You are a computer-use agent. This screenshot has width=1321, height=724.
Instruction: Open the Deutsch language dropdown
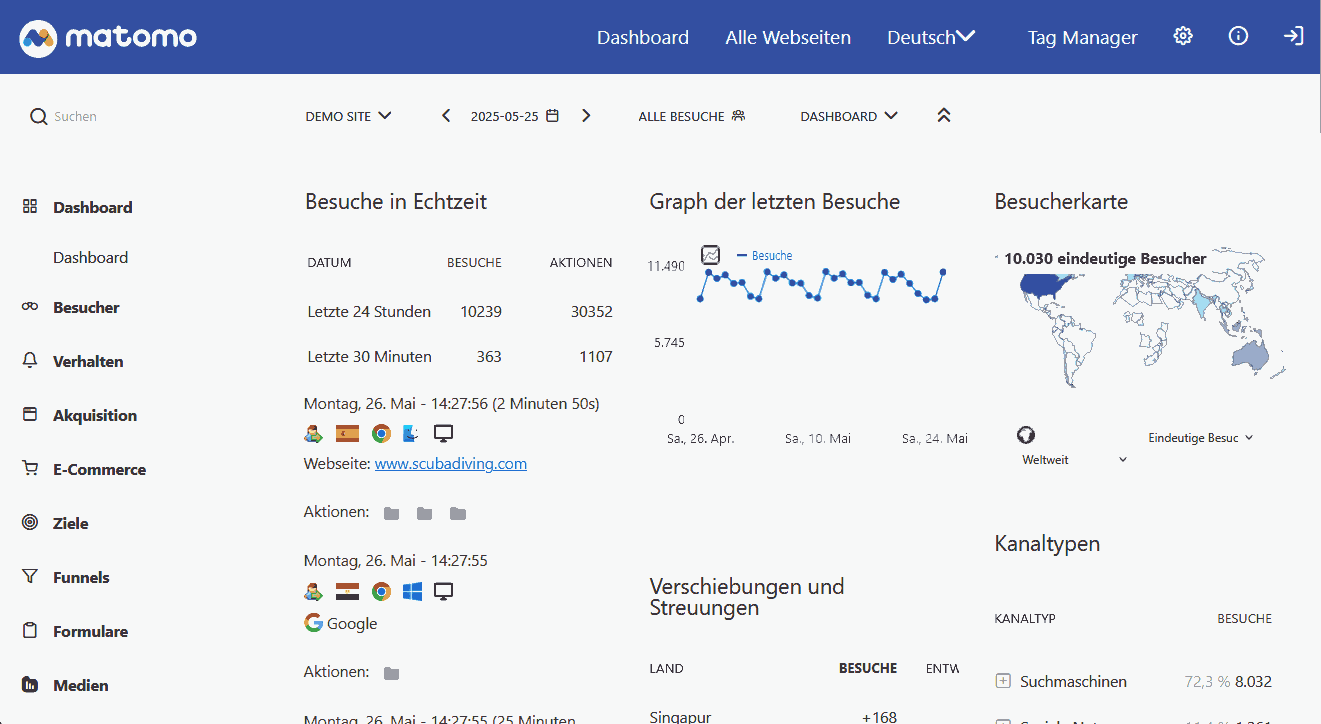931,37
